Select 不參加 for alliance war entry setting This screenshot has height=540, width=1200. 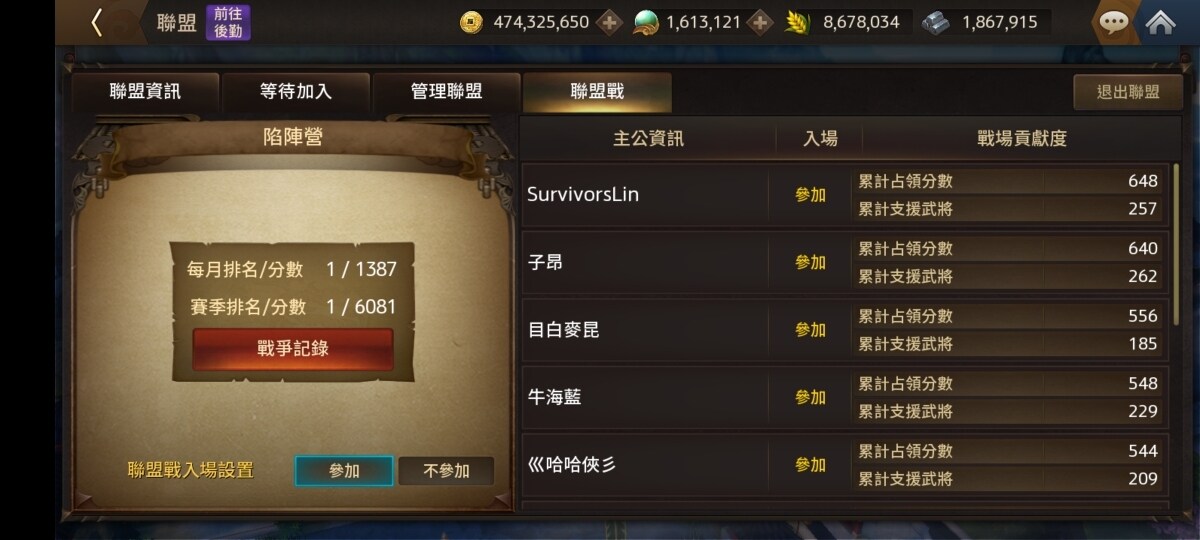click(x=446, y=471)
